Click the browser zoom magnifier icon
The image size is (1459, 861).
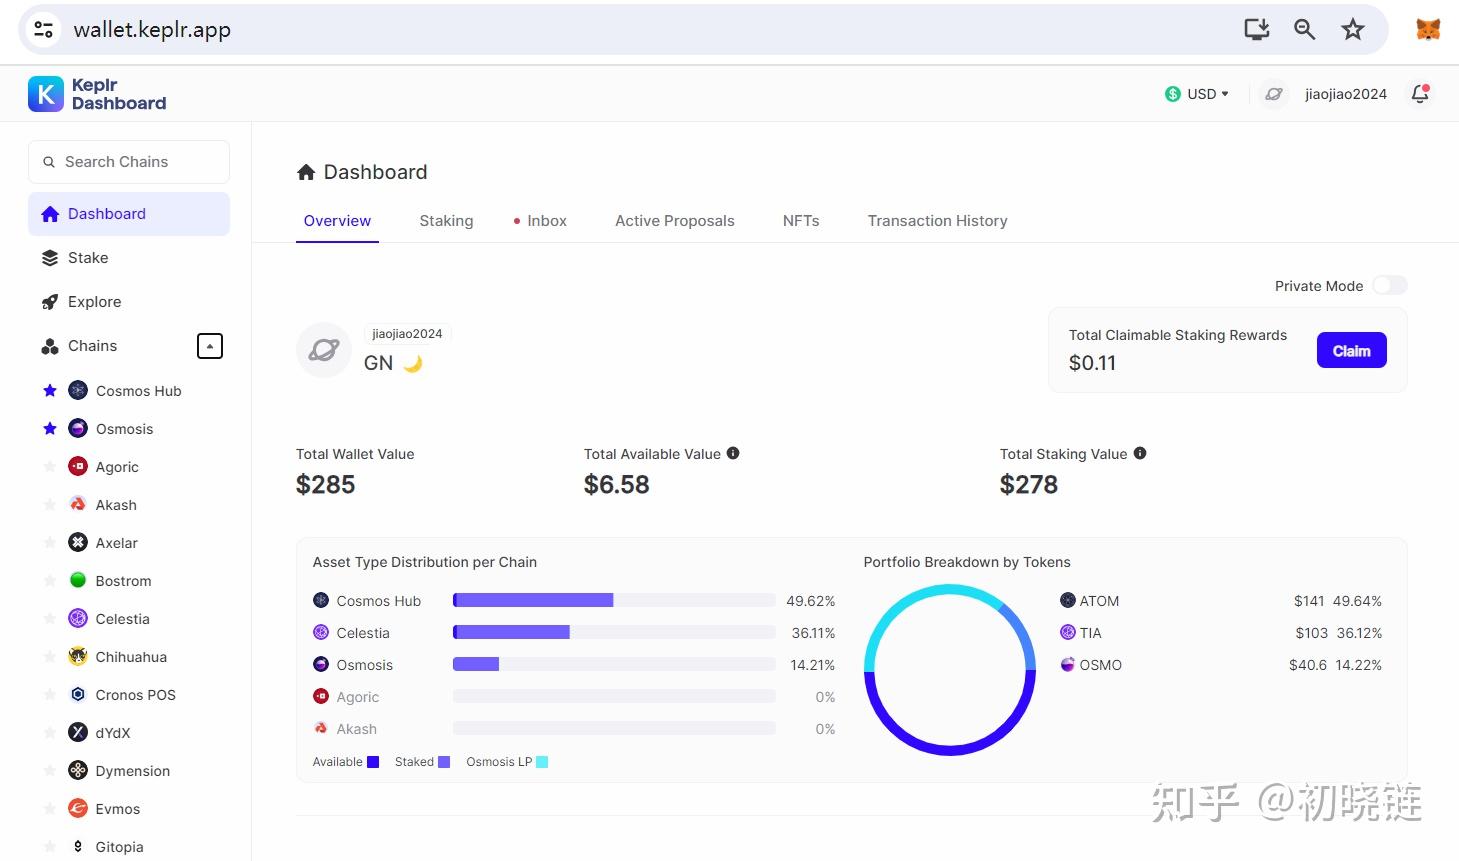(1304, 30)
